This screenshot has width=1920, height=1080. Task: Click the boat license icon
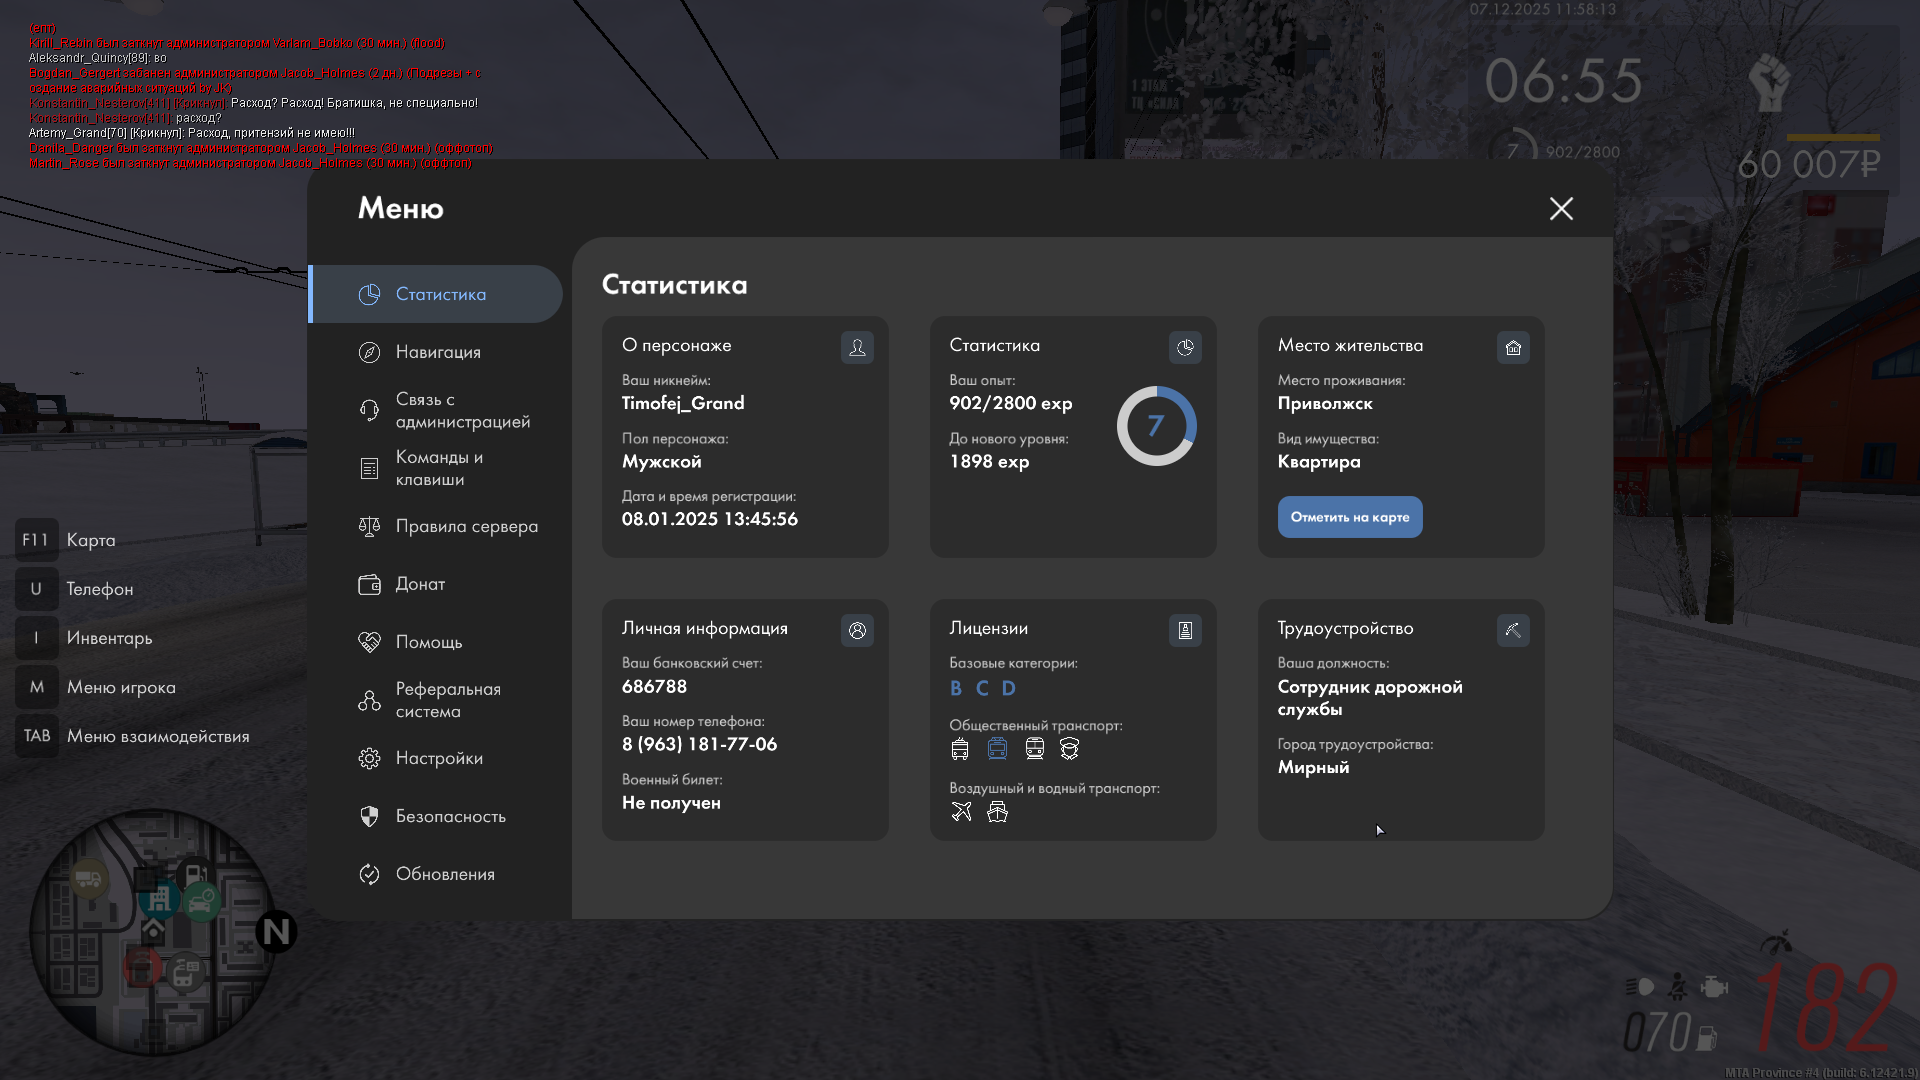point(997,812)
